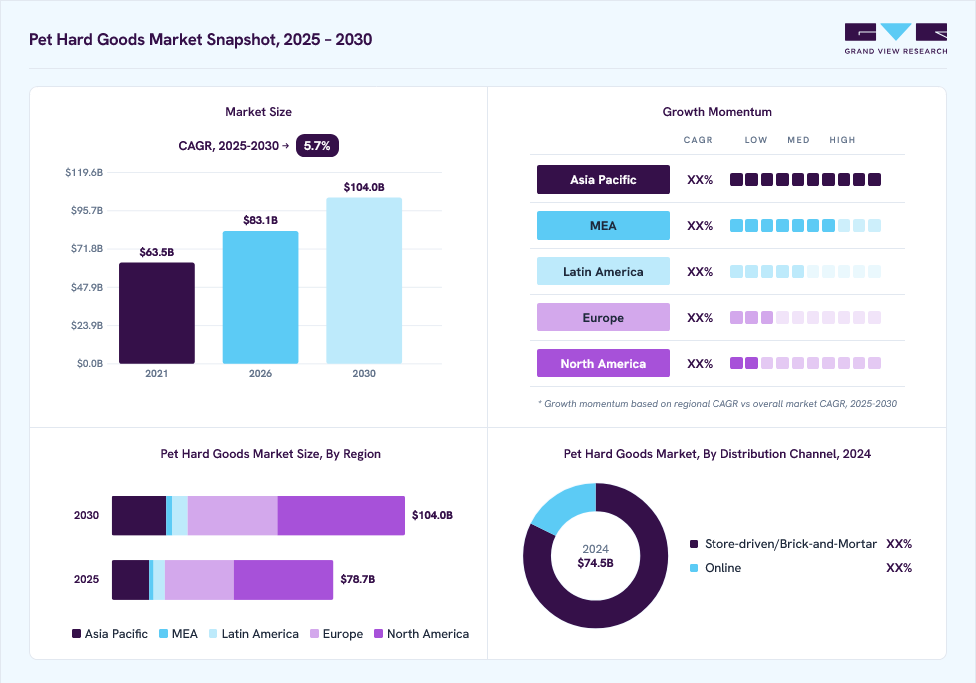Click the Europe legend swatch
976x683 pixels.
click(314, 634)
